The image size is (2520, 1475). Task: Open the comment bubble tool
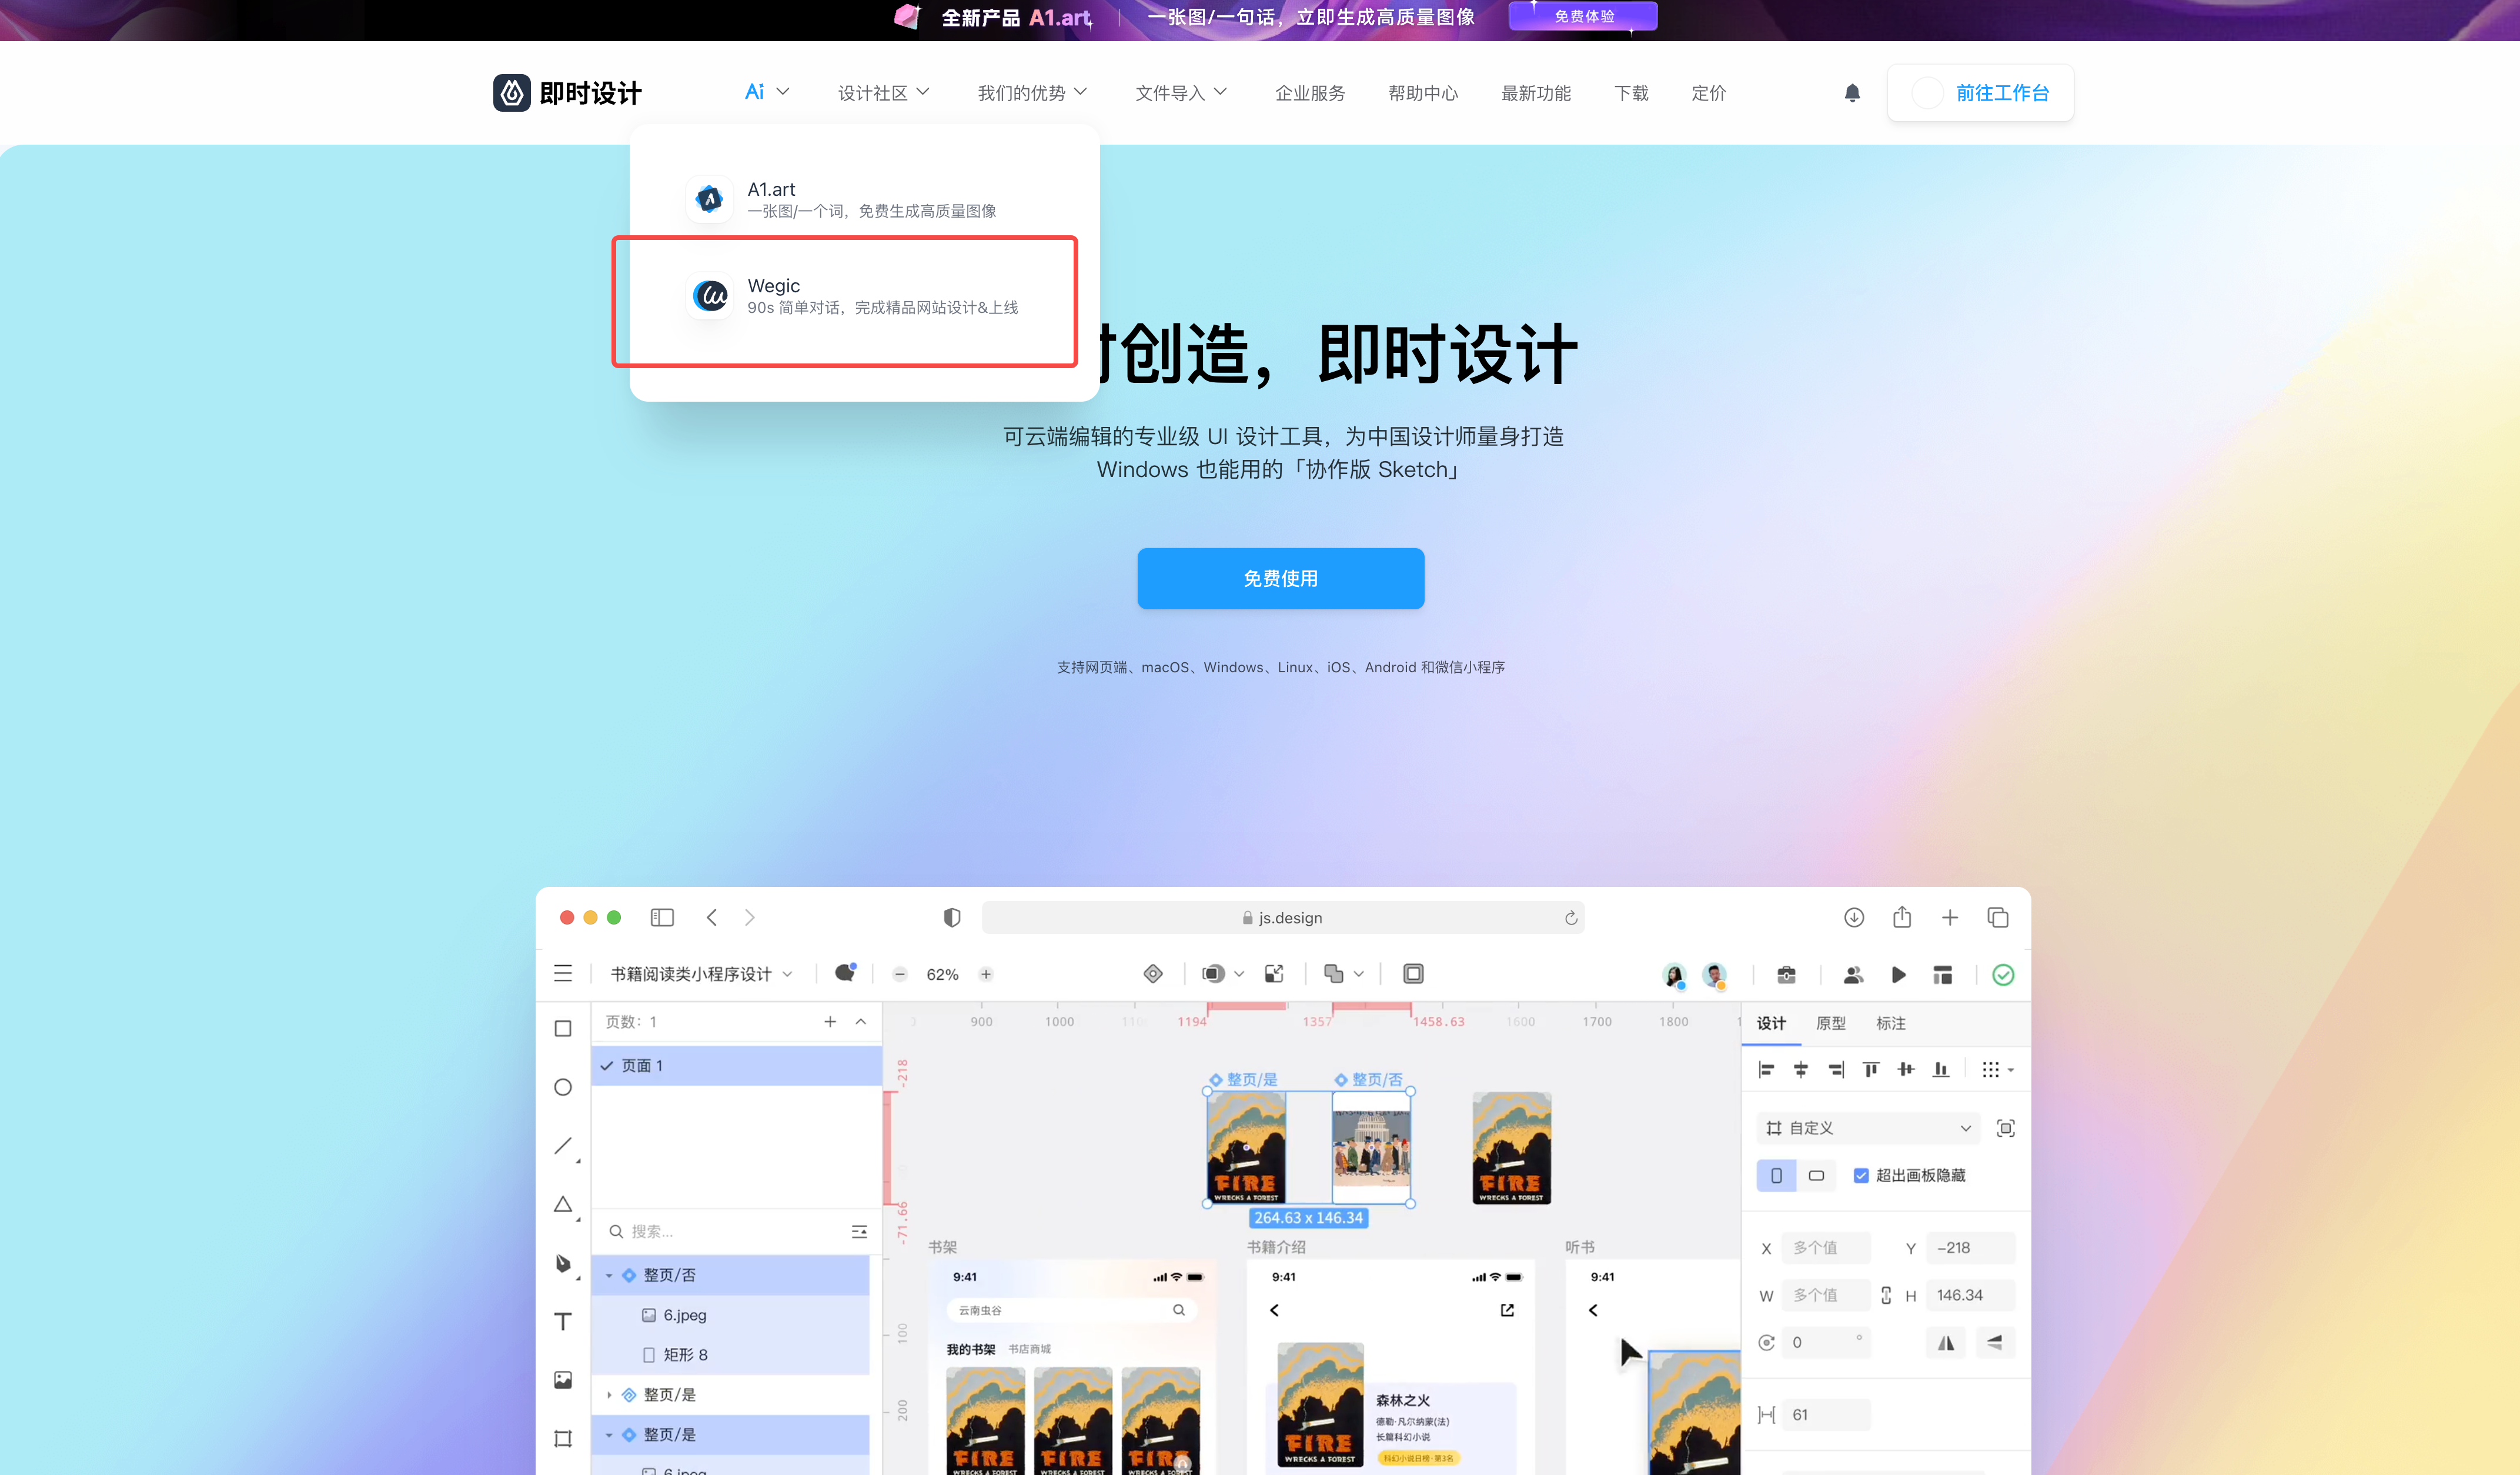pyautogui.click(x=845, y=973)
